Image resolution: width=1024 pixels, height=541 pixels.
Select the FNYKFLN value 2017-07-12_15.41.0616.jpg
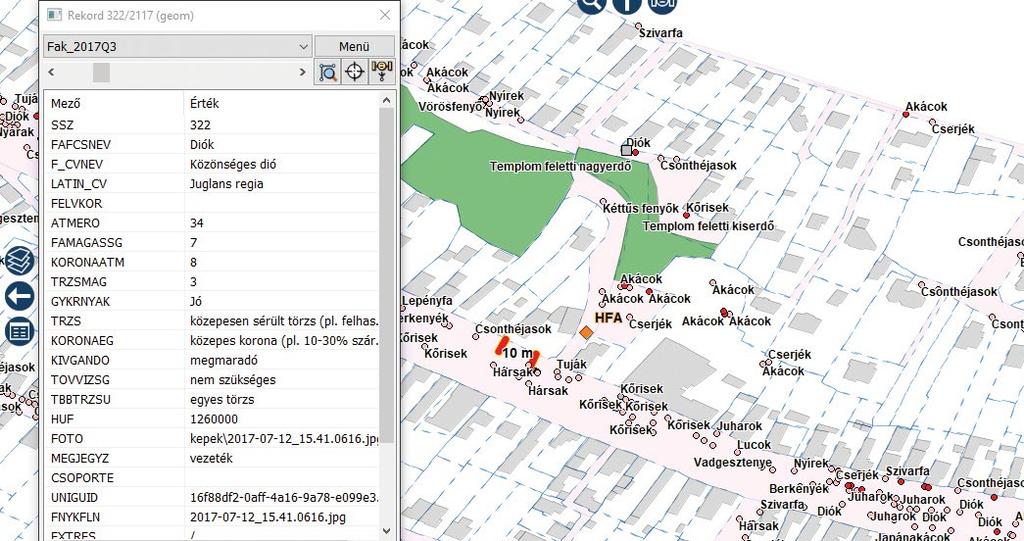[x=268, y=517]
